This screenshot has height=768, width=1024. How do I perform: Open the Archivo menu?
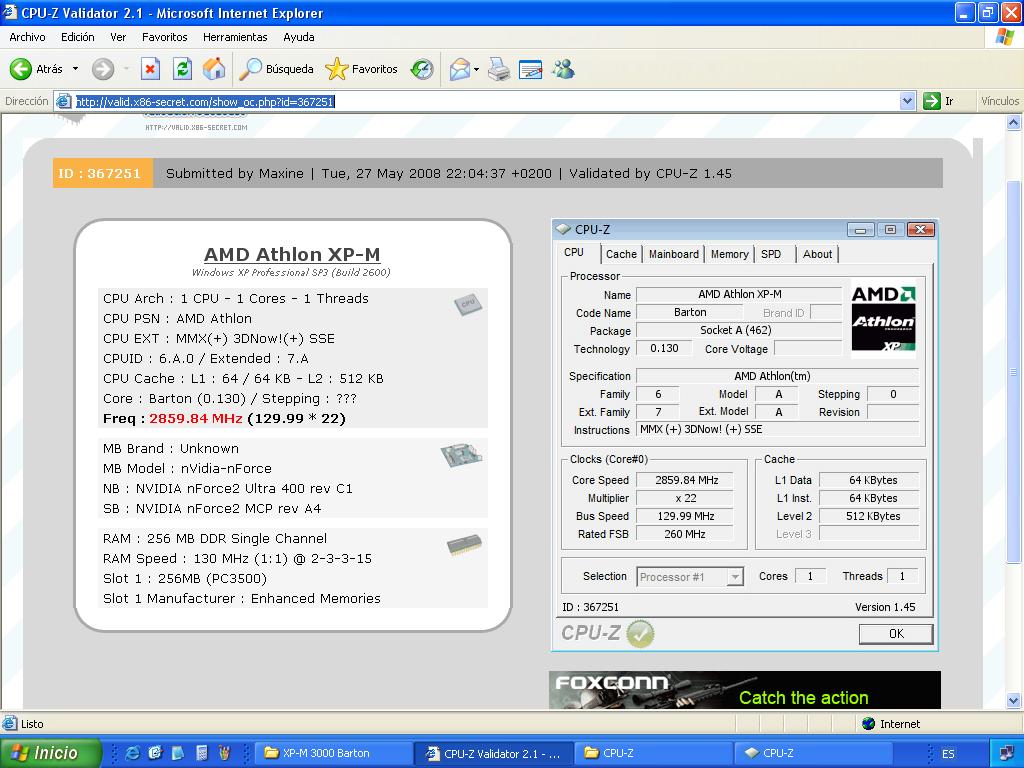coord(27,37)
